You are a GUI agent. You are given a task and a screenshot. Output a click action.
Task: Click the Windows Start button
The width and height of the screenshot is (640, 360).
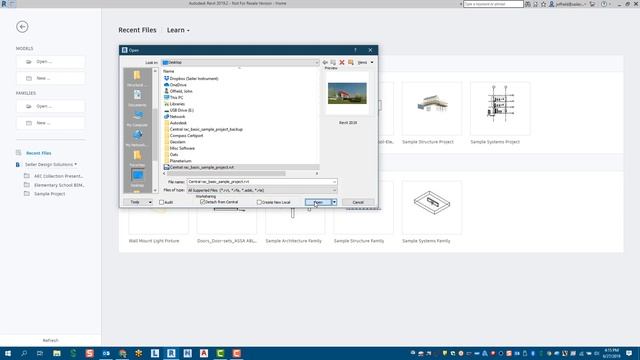pyautogui.click(x=7, y=353)
